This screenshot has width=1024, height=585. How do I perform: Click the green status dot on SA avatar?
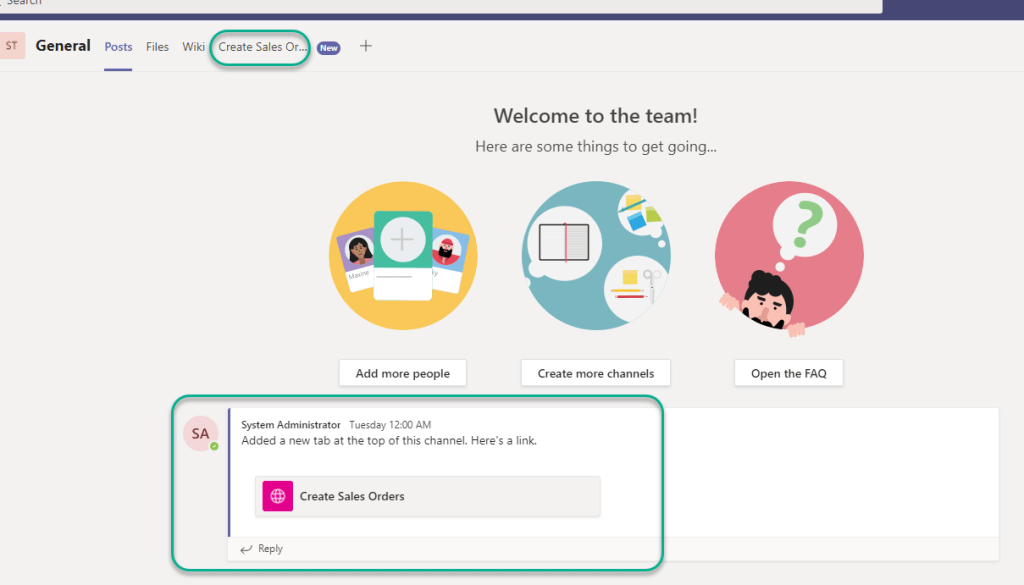[214, 446]
